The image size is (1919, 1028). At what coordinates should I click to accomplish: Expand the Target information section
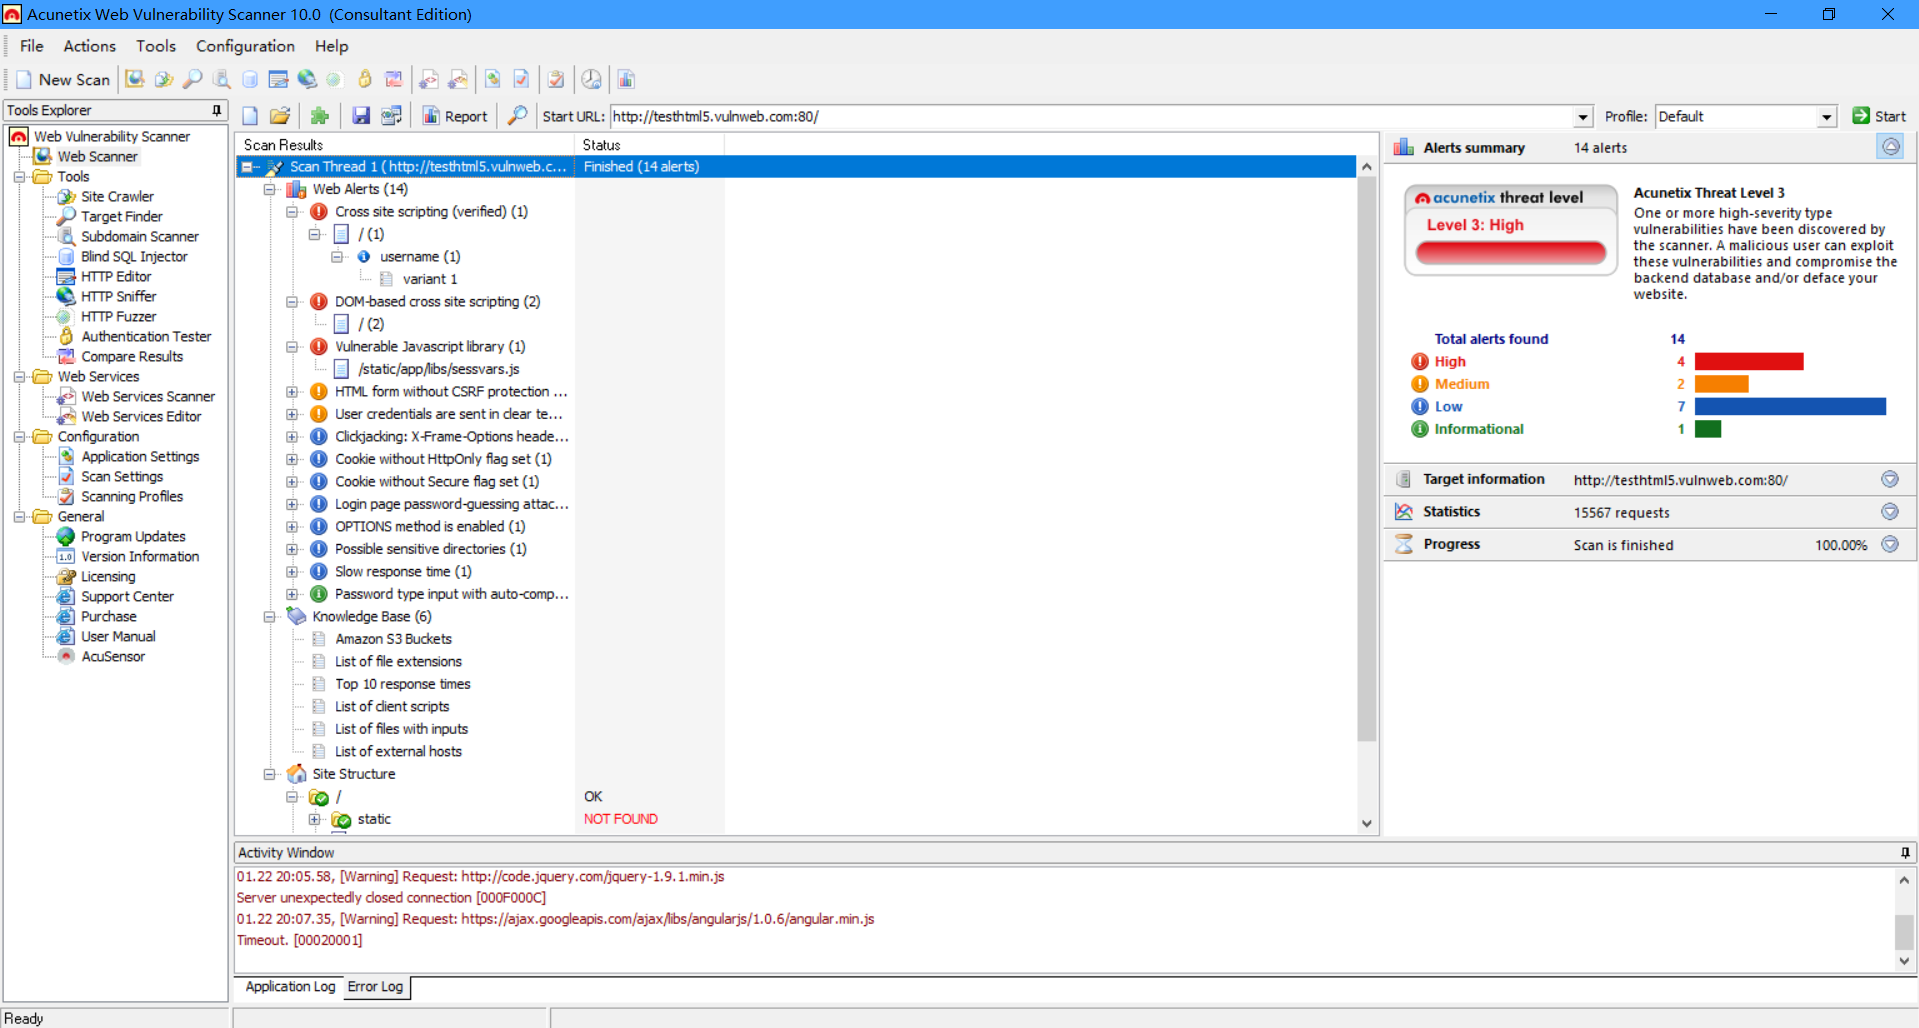(1890, 479)
